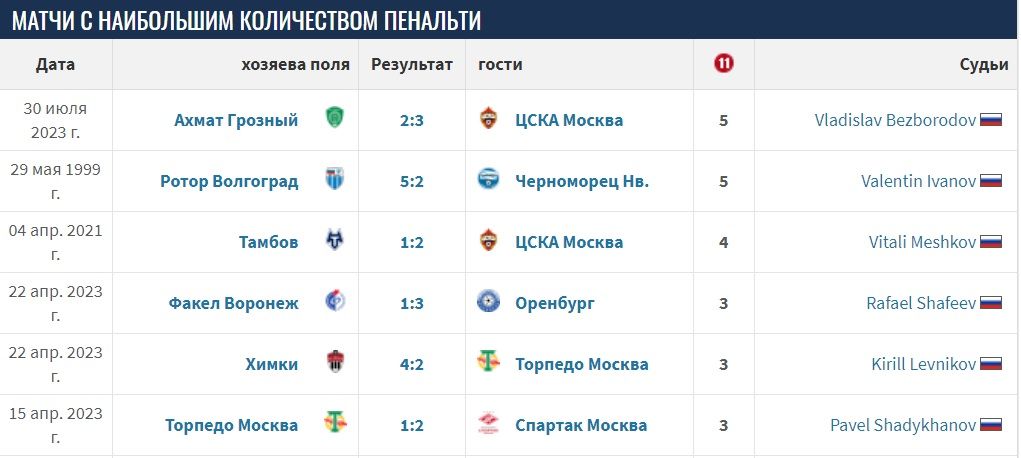Click ЦСКА Москва crest in first row
The width and height of the screenshot is (1021, 458).
tap(488, 118)
